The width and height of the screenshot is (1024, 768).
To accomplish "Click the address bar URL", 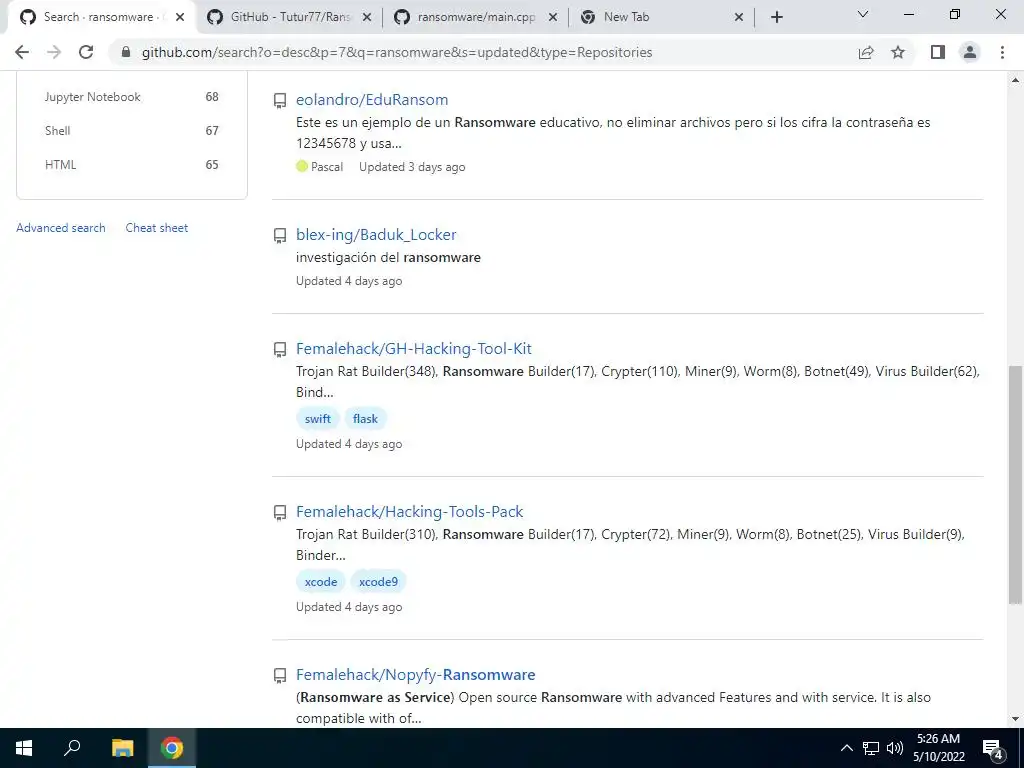I will [396, 52].
